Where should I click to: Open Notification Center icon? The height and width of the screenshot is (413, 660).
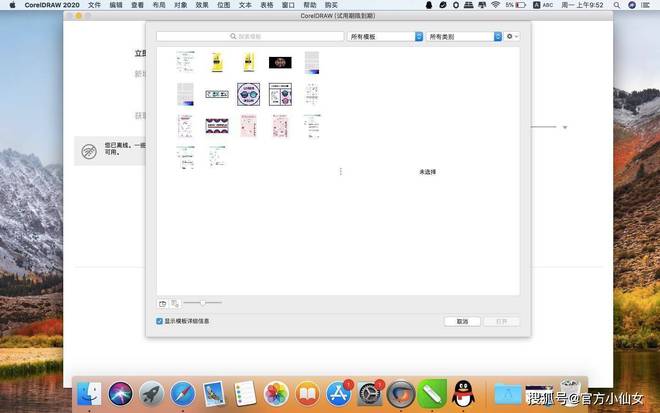645,5
